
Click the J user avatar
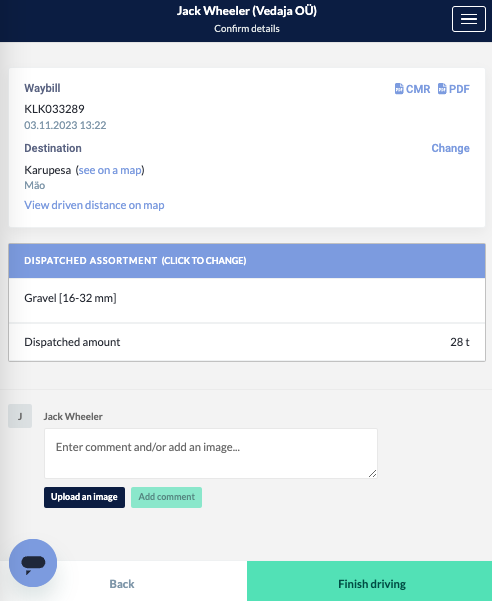20,416
